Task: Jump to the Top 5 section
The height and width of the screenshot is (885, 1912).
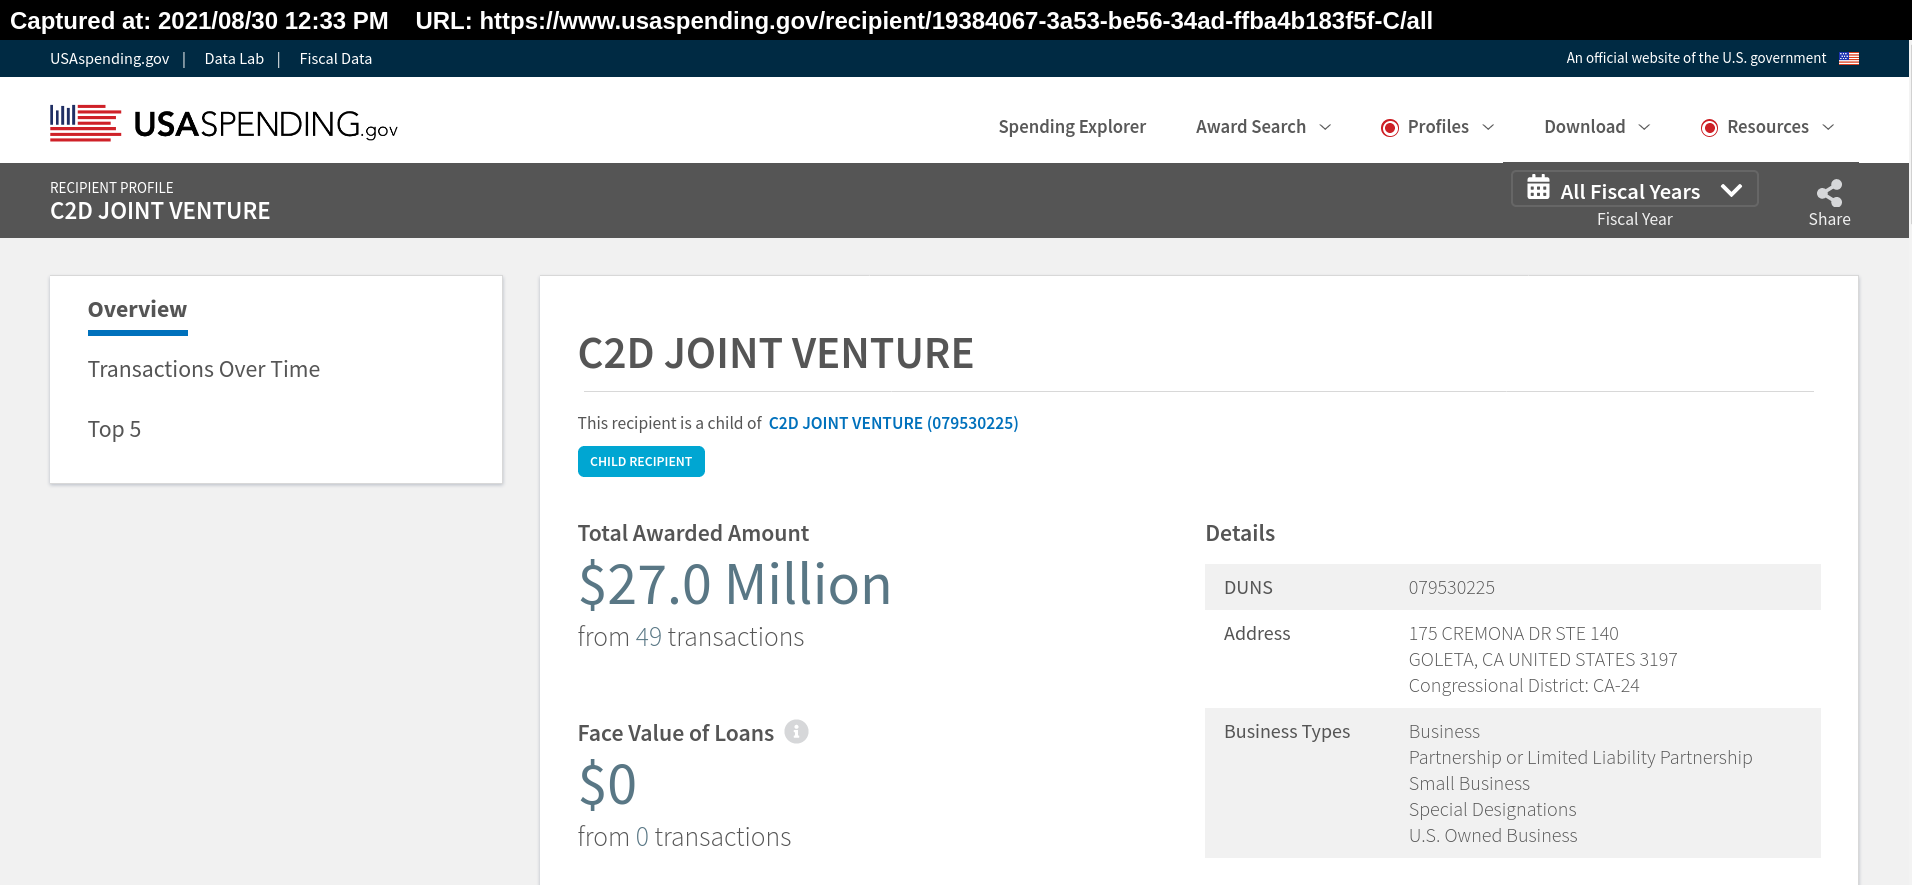Action: pyautogui.click(x=114, y=429)
